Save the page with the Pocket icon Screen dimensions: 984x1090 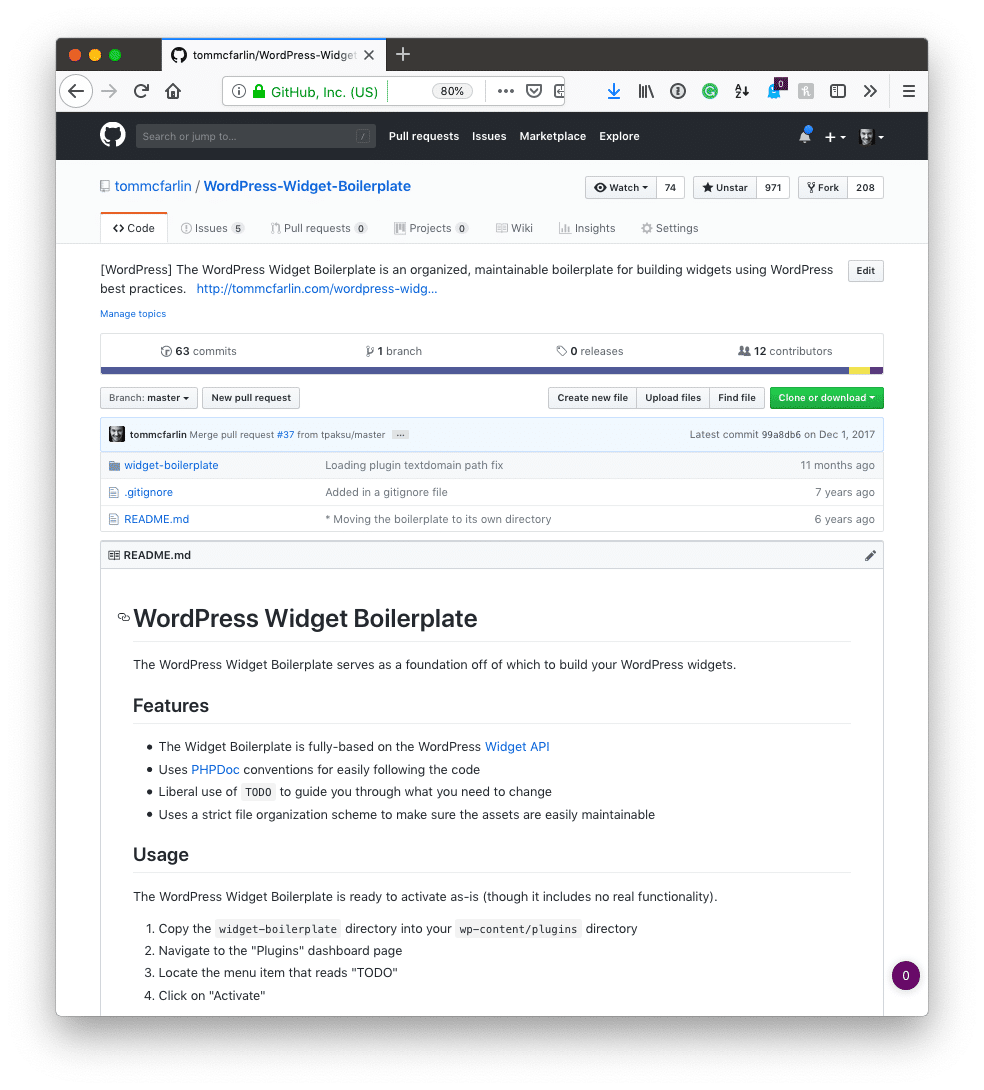pos(534,91)
